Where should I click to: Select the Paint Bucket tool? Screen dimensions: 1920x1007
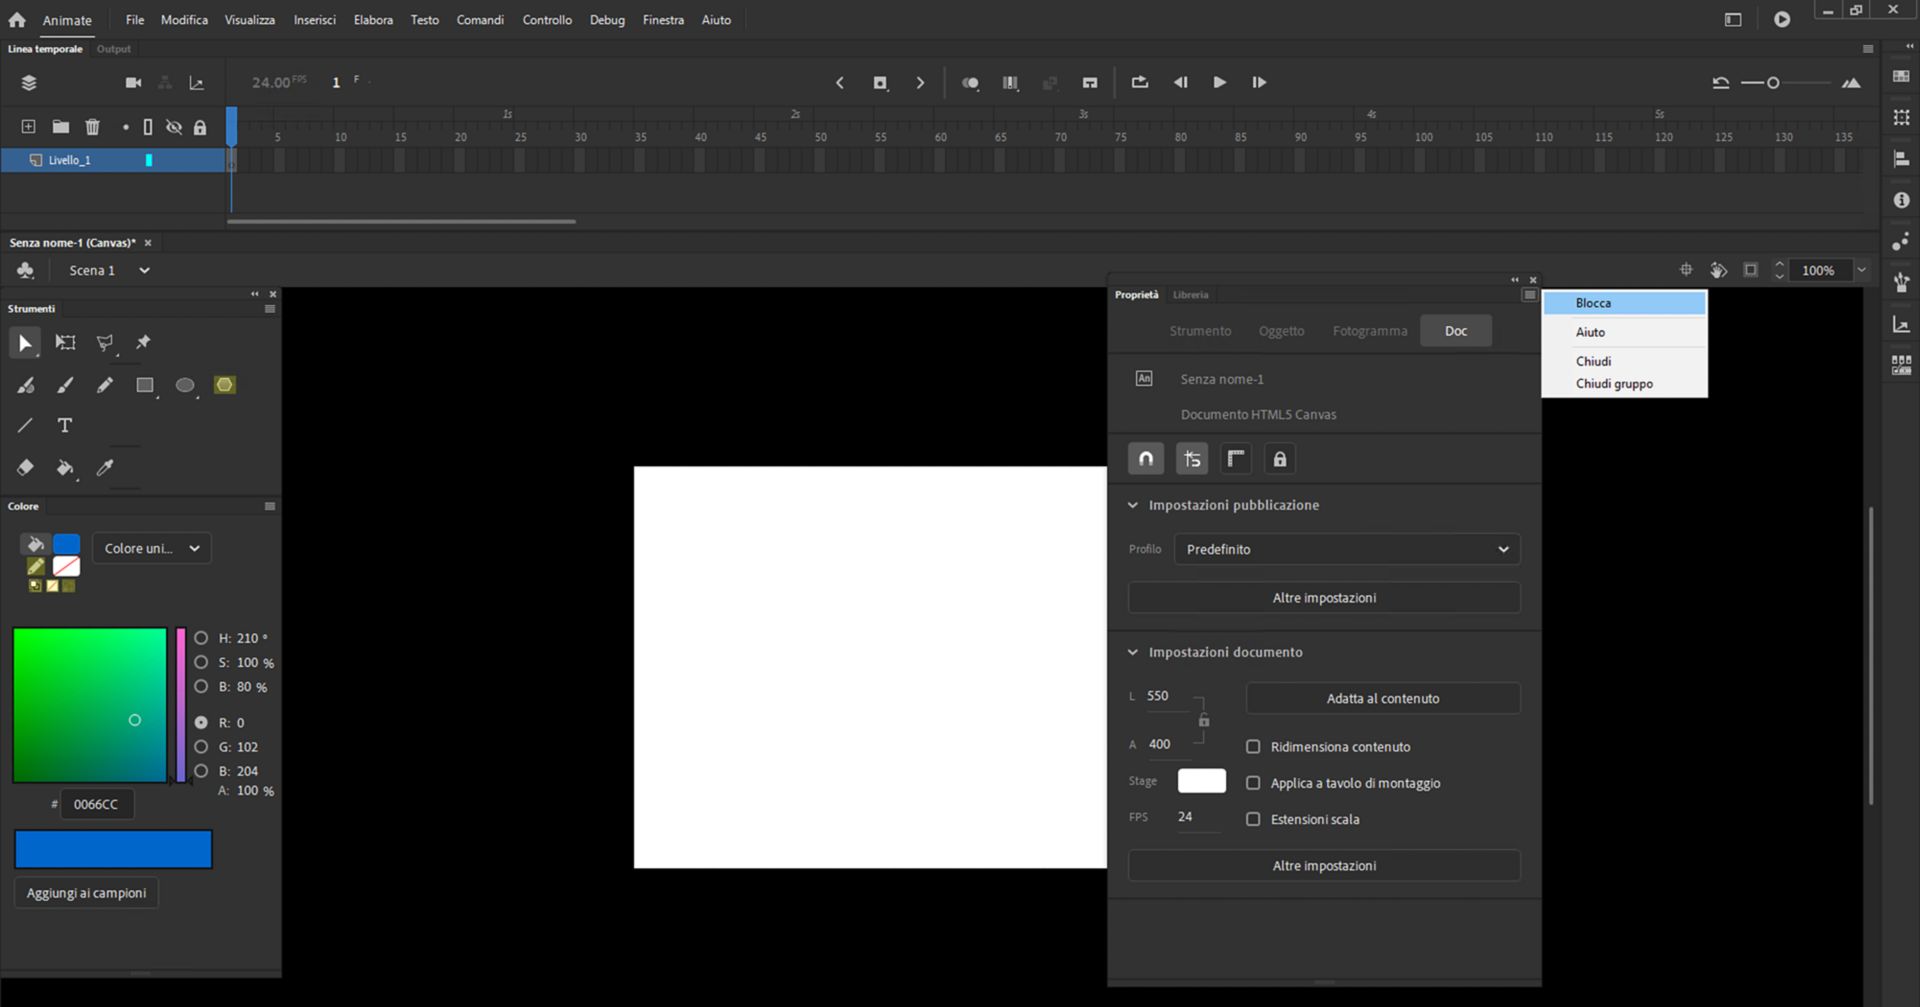(66, 467)
